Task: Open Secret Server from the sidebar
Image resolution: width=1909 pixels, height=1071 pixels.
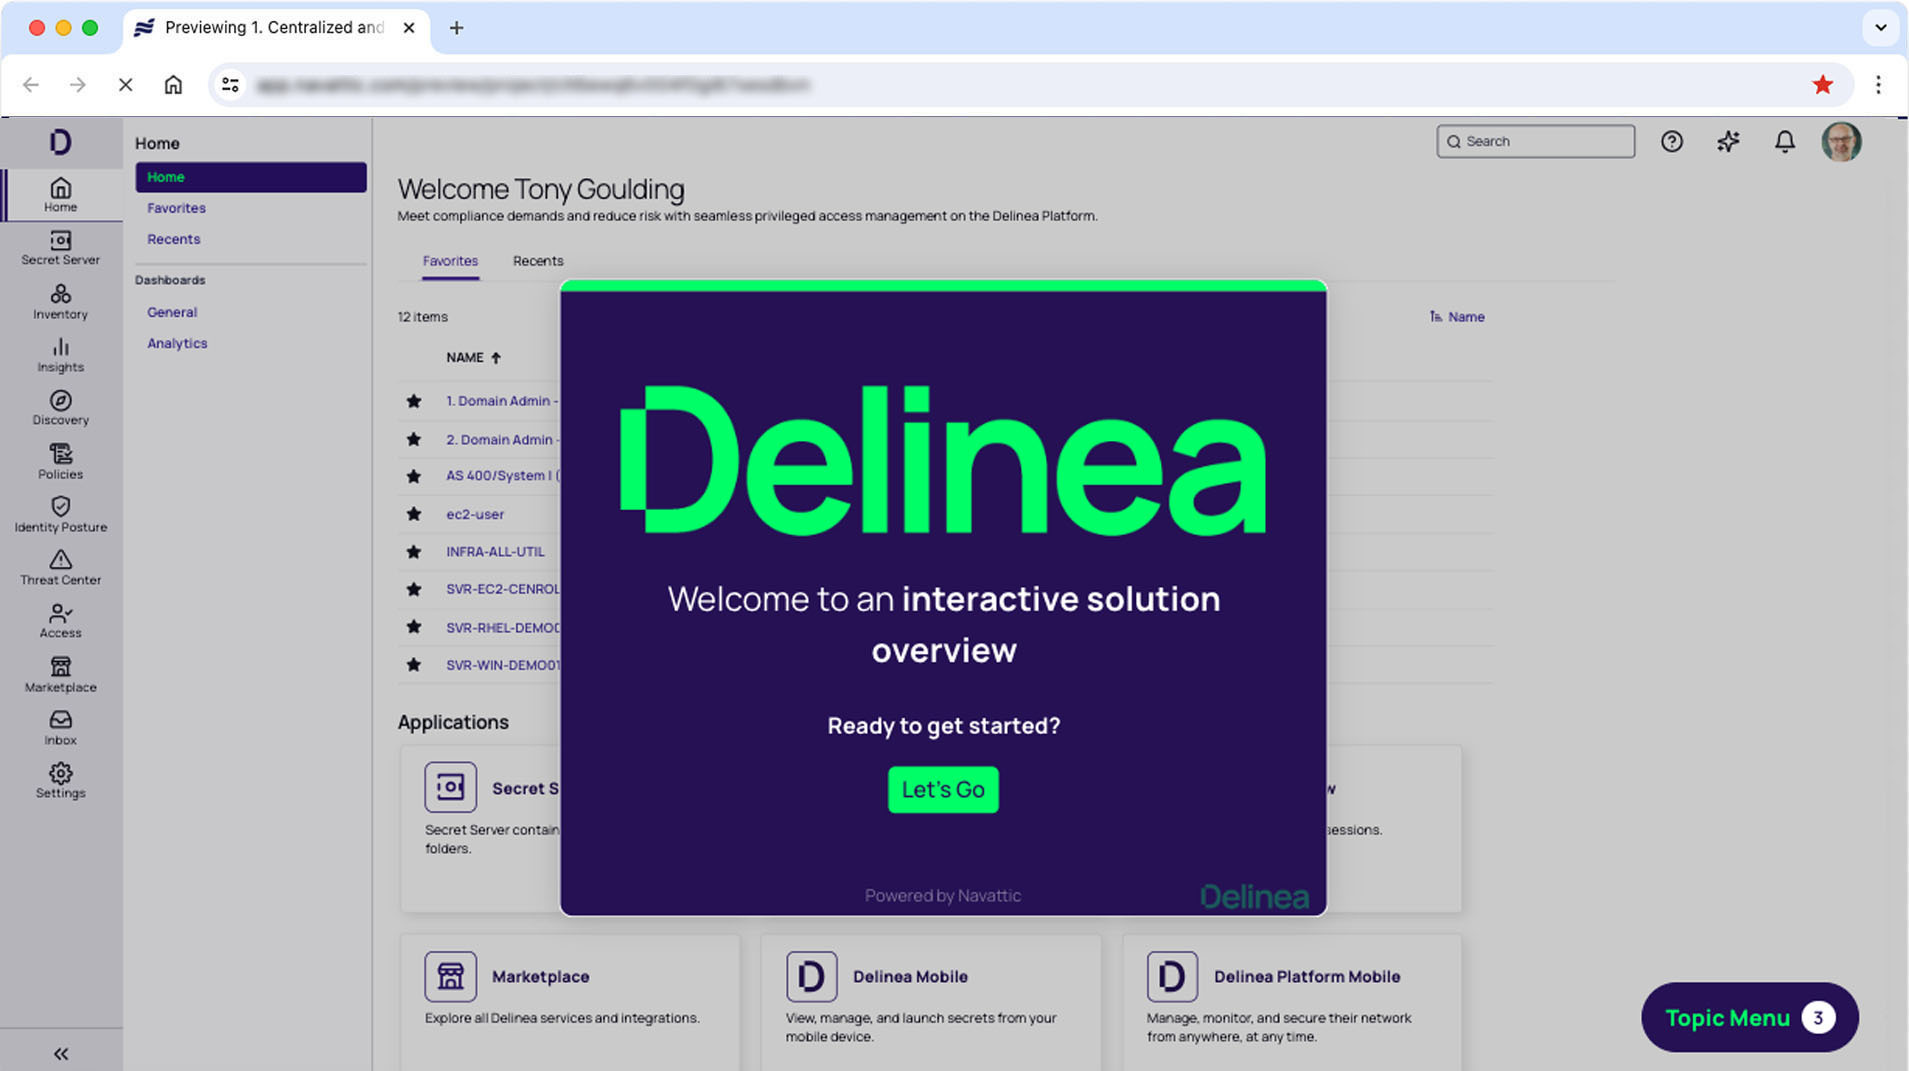Action: (x=60, y=248)
